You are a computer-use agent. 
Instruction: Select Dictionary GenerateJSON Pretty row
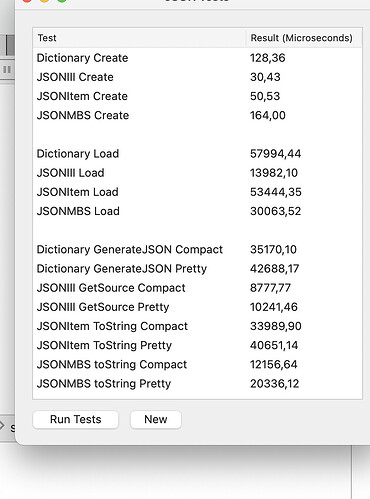[197, 269]
